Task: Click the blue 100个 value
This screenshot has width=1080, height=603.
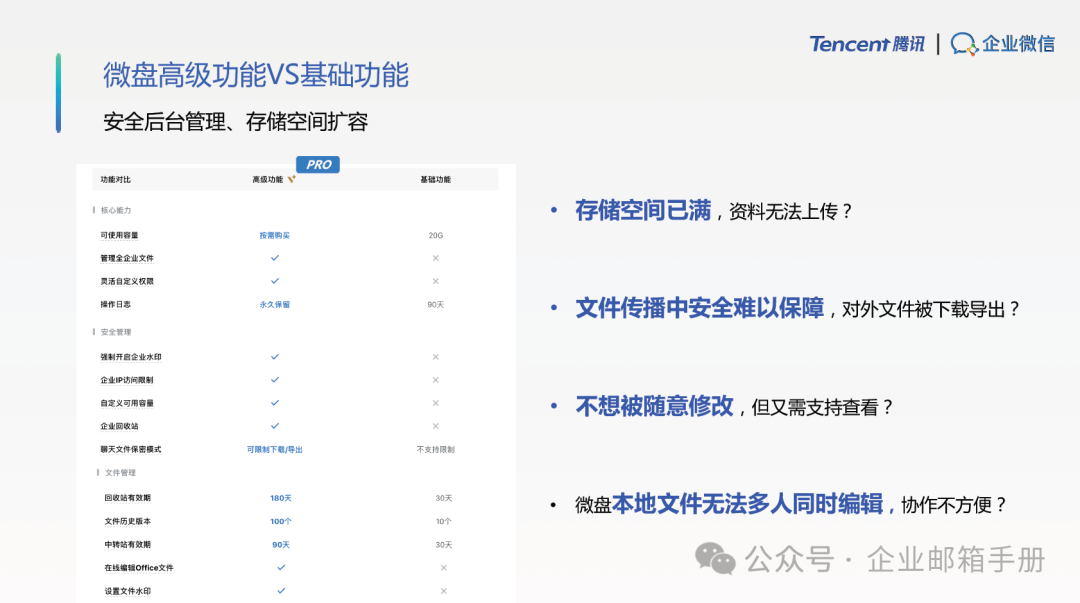Action: (281, 522)
